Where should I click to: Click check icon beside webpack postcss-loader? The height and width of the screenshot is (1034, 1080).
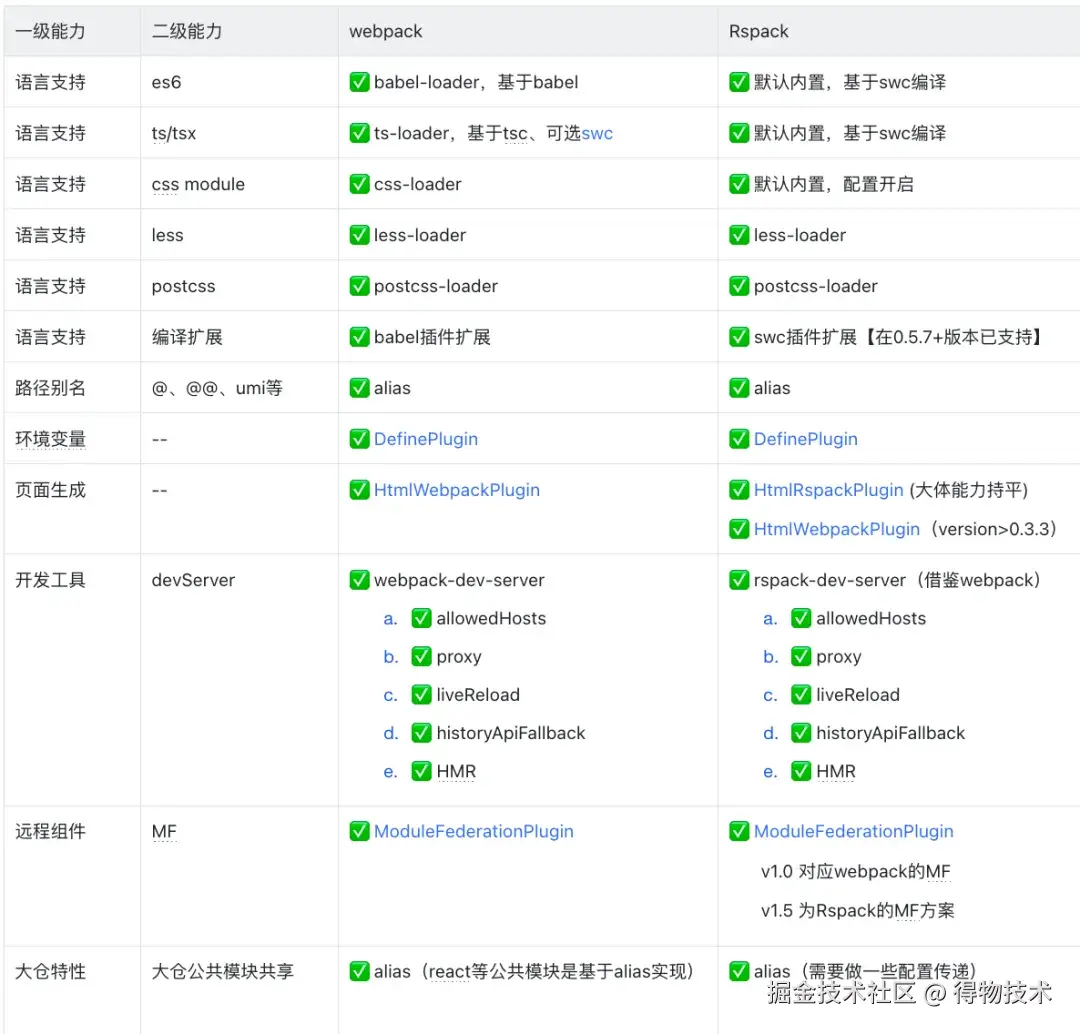tap(360, 286)
